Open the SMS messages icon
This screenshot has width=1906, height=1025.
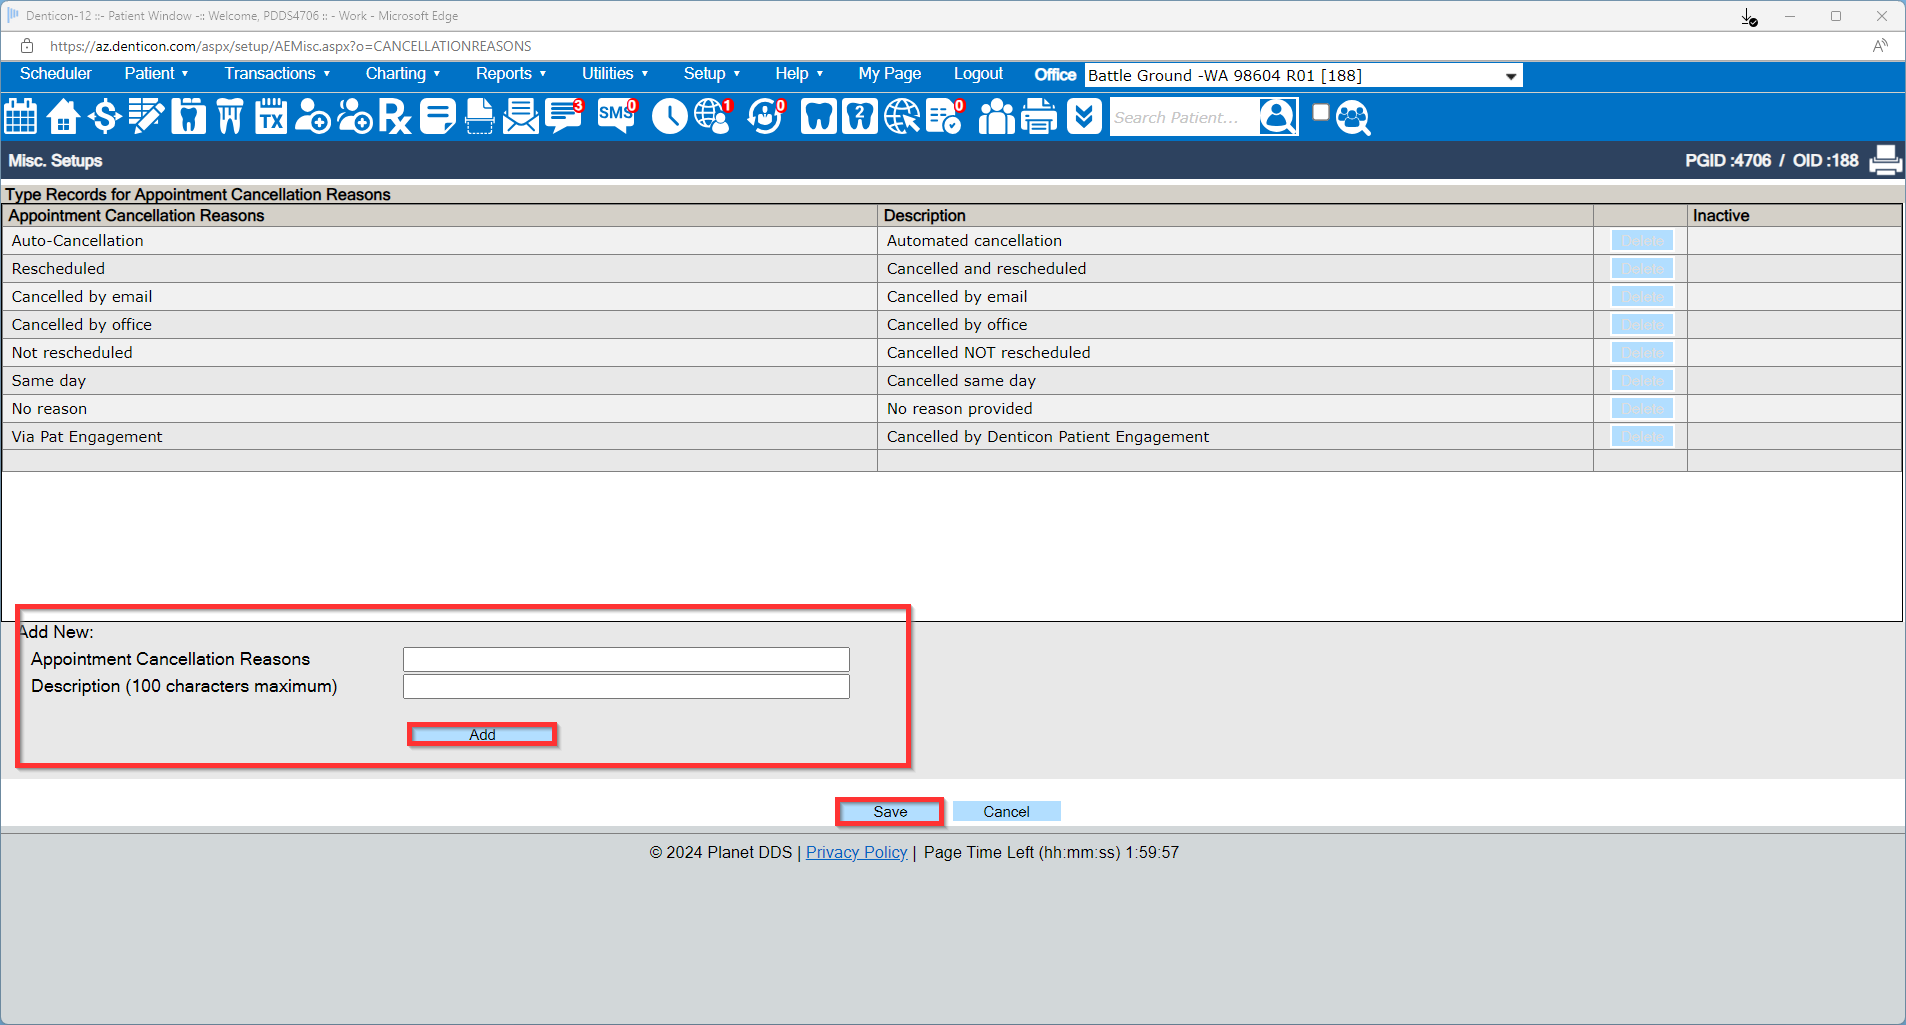pyautogui.click(x=615, y=117)
